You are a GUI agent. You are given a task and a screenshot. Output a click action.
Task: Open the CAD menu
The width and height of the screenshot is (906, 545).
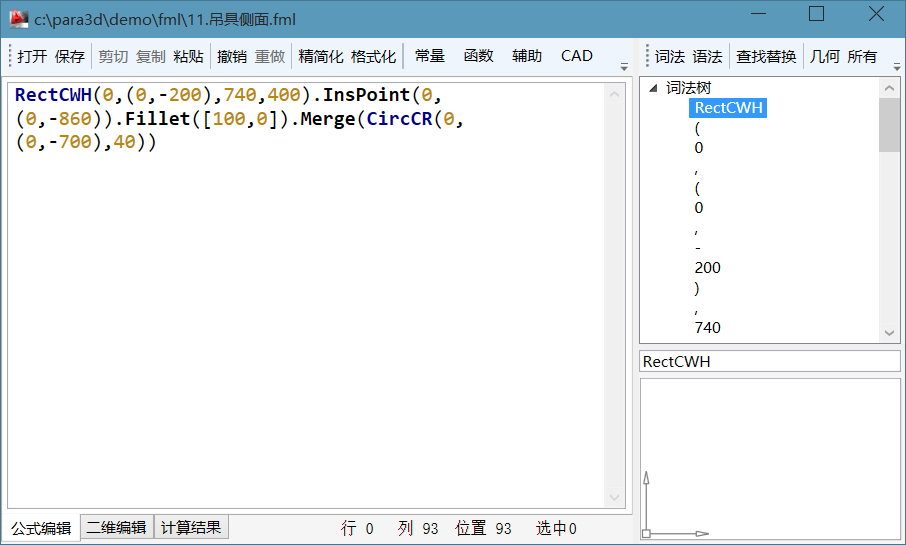click(577, 55)
